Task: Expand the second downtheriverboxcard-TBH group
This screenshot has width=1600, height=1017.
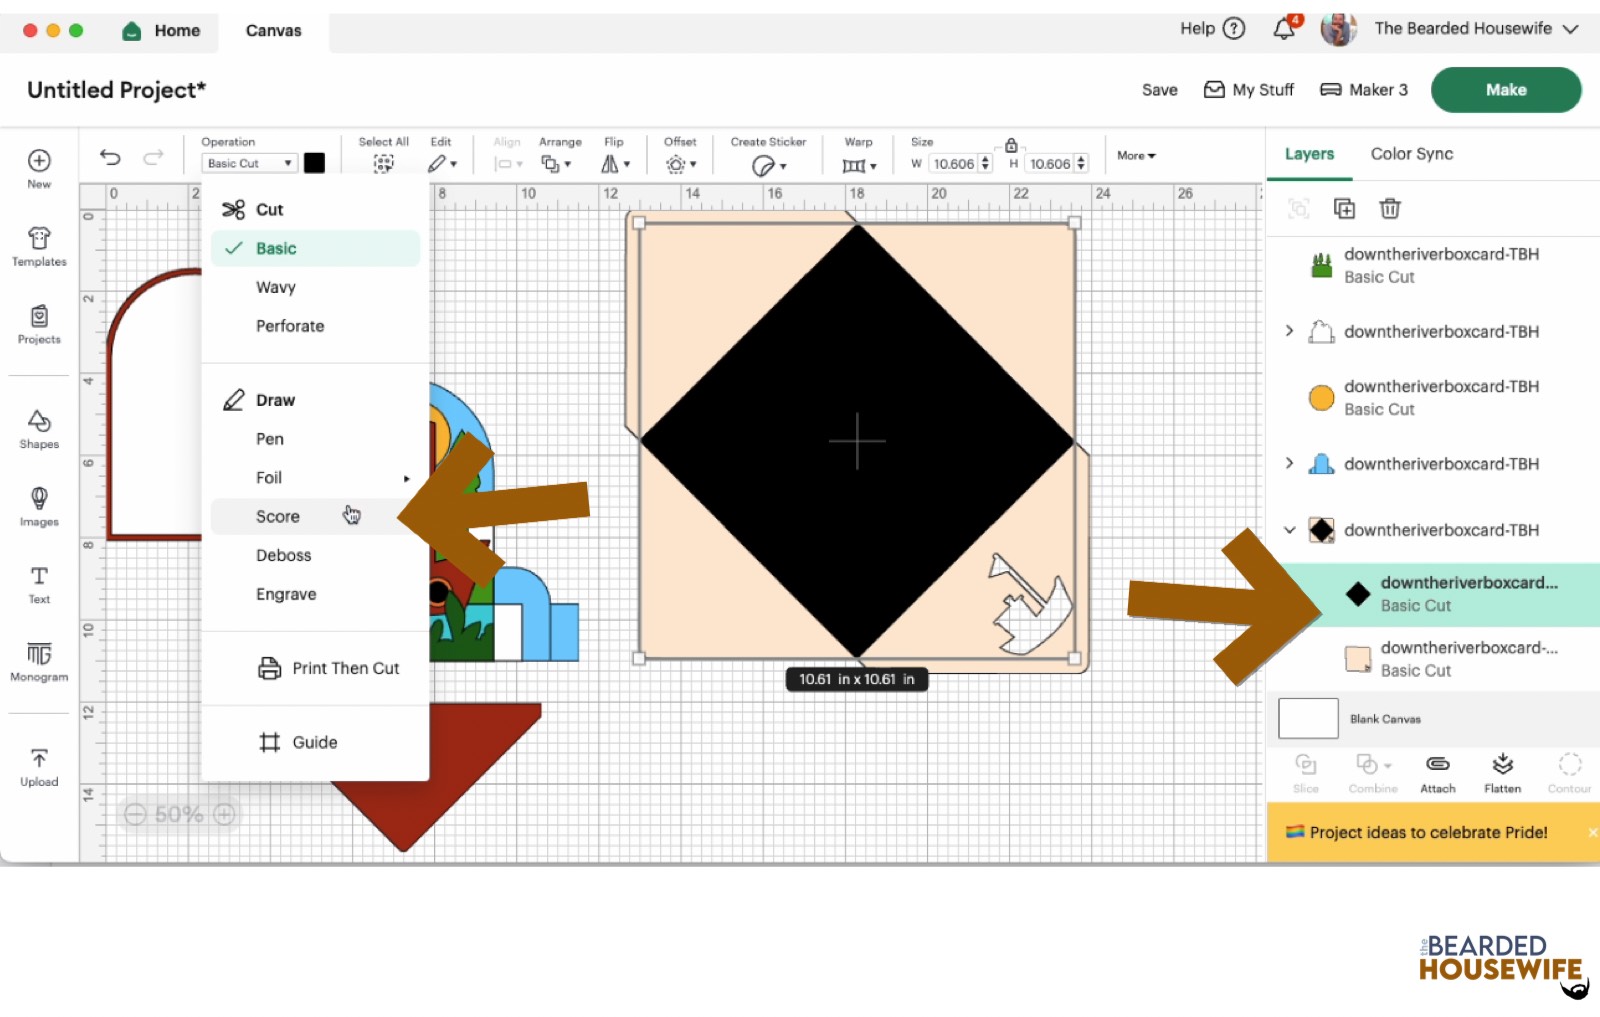Action: pyautogui.click(x=1289, y=331)
